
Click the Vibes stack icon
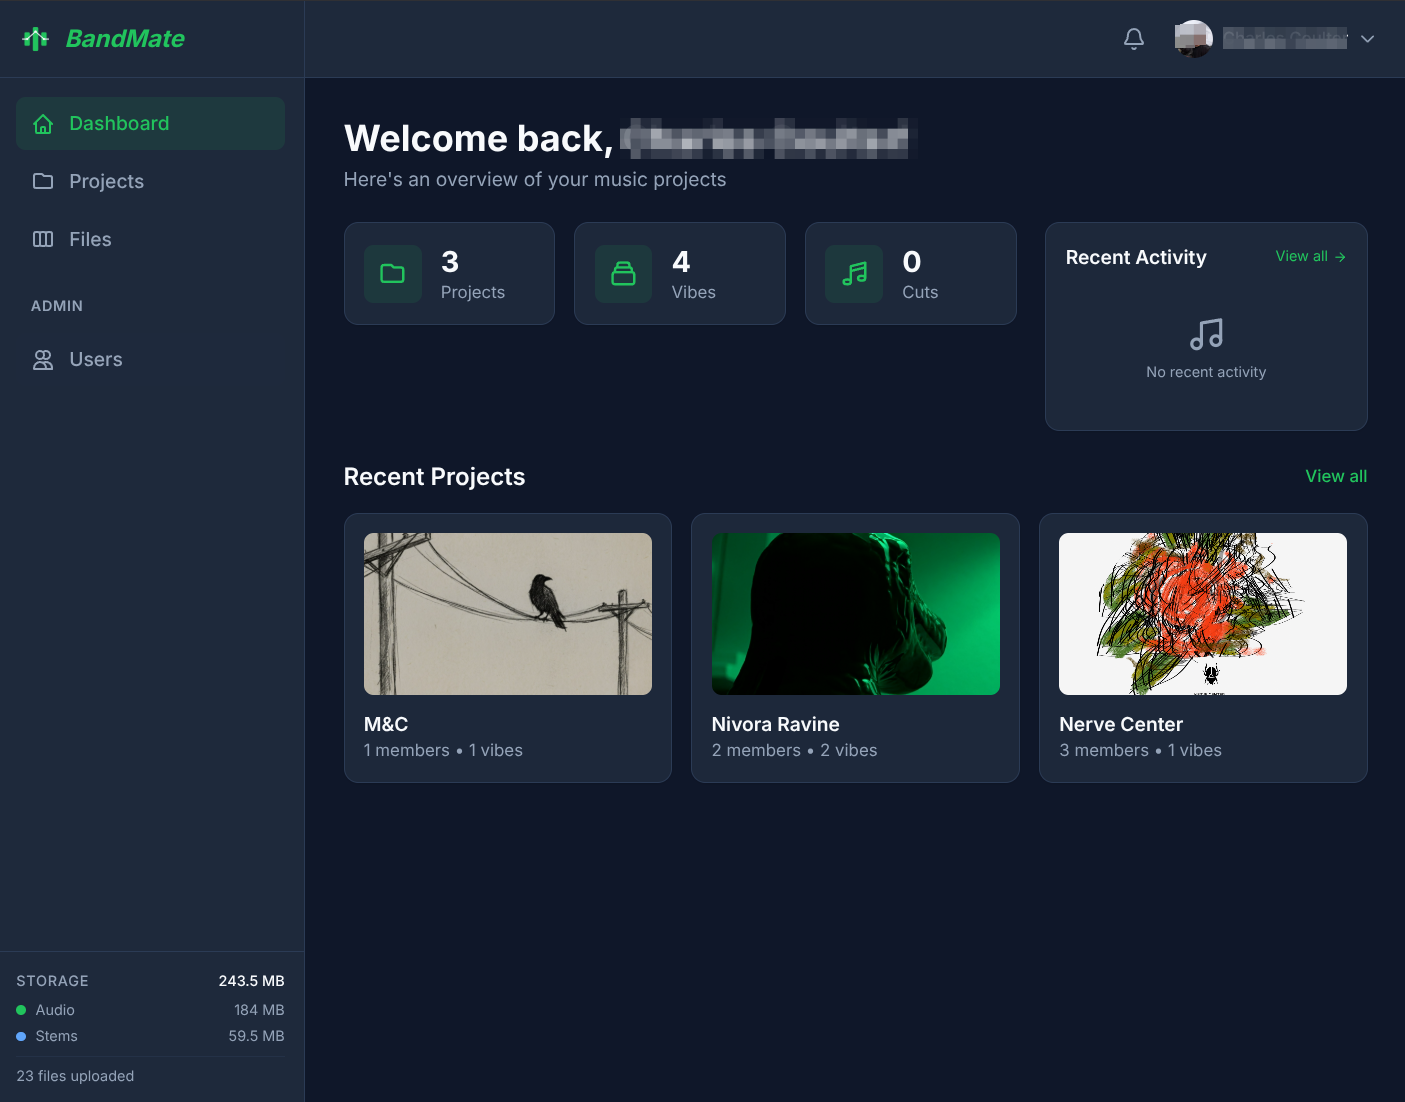click(623, 274)
